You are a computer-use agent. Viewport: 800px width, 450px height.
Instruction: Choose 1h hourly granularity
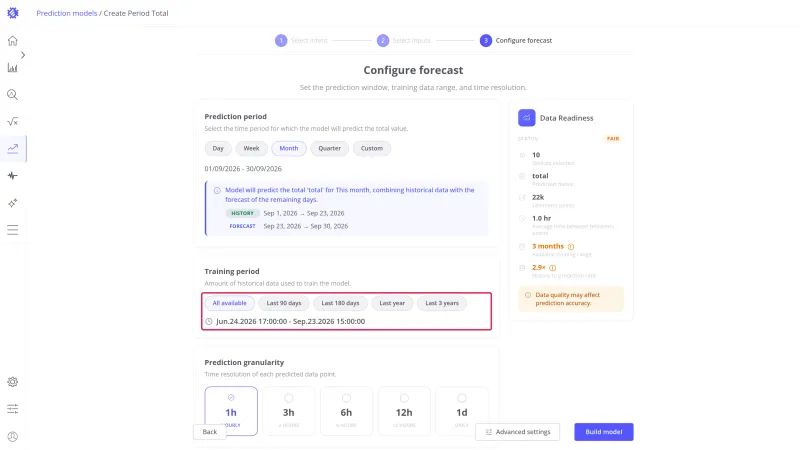tap(231, 411)
